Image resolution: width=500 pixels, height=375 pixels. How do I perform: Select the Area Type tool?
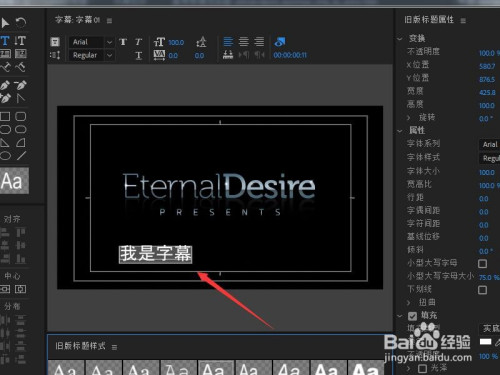5,54
